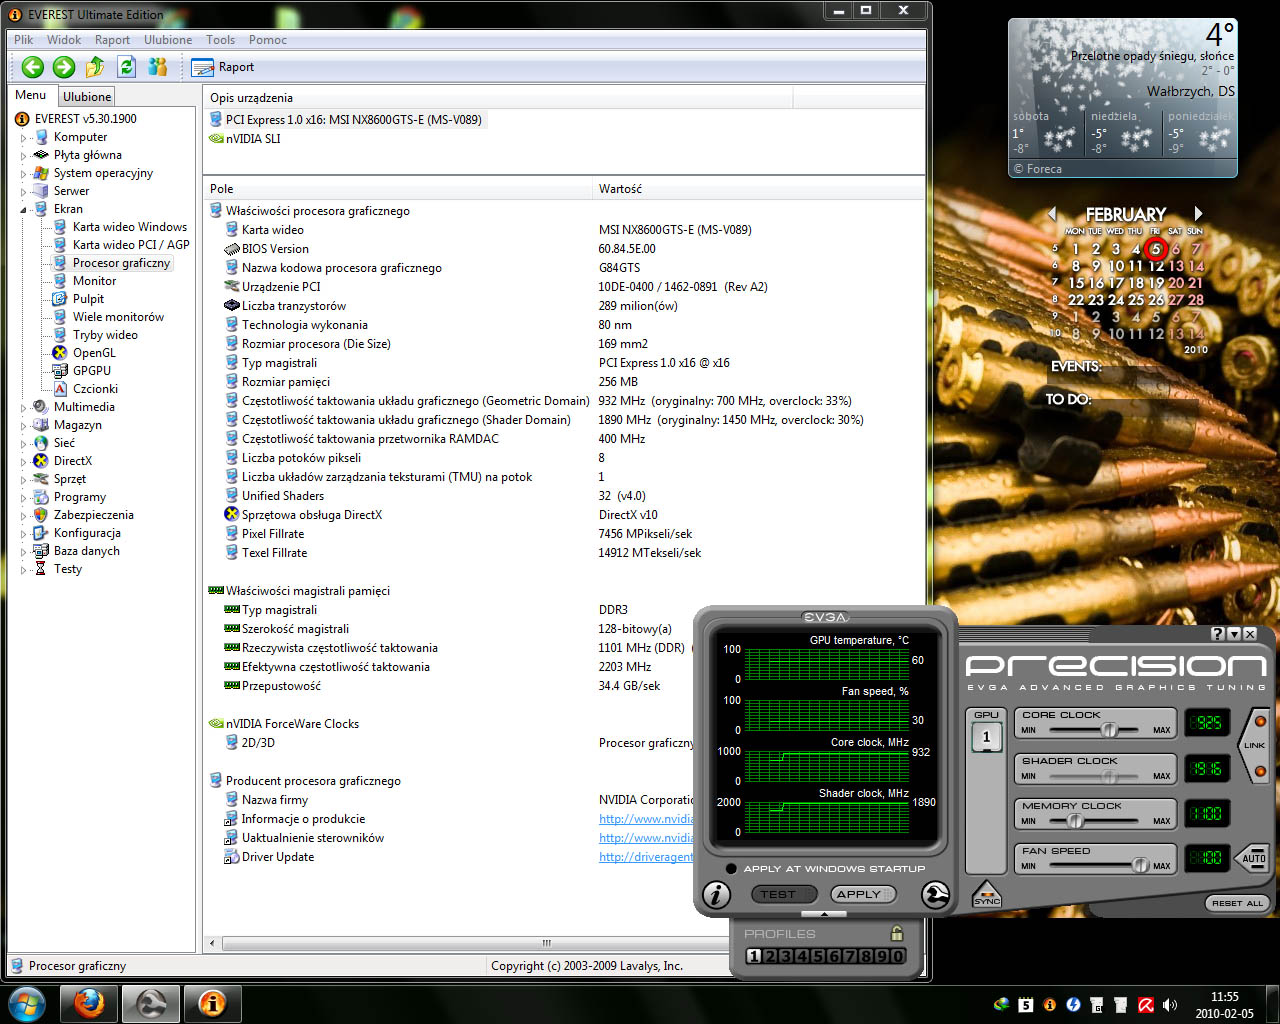This screenshot has width=1280, height=1024.
Task: Click the profiles padlock icon
Action: click(897, 933)
